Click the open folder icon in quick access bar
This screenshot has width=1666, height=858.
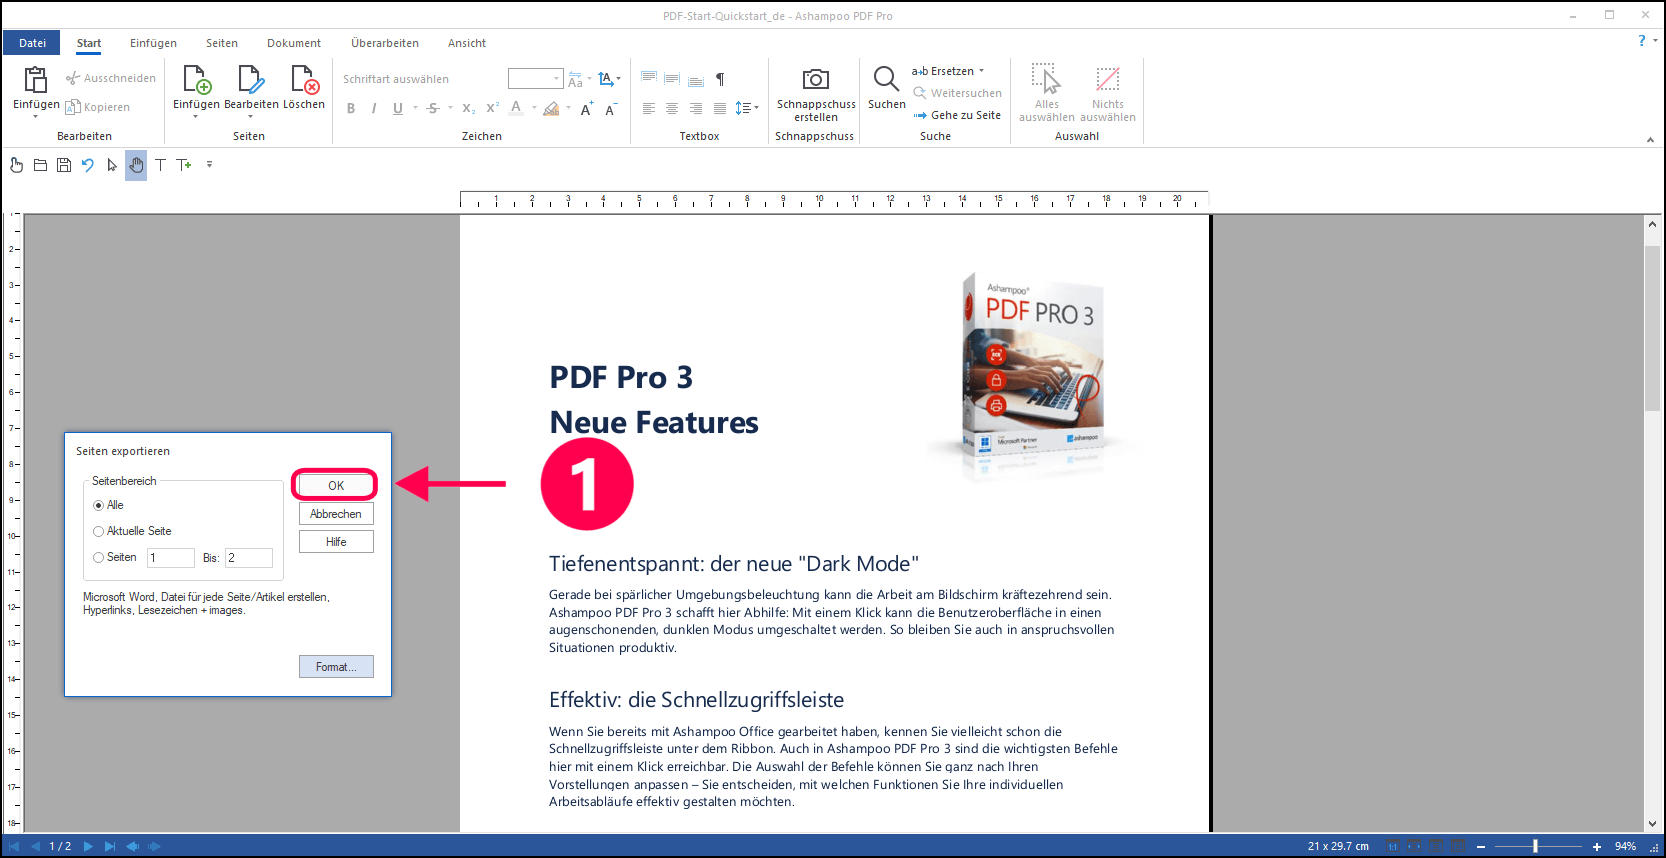[40, 165]
